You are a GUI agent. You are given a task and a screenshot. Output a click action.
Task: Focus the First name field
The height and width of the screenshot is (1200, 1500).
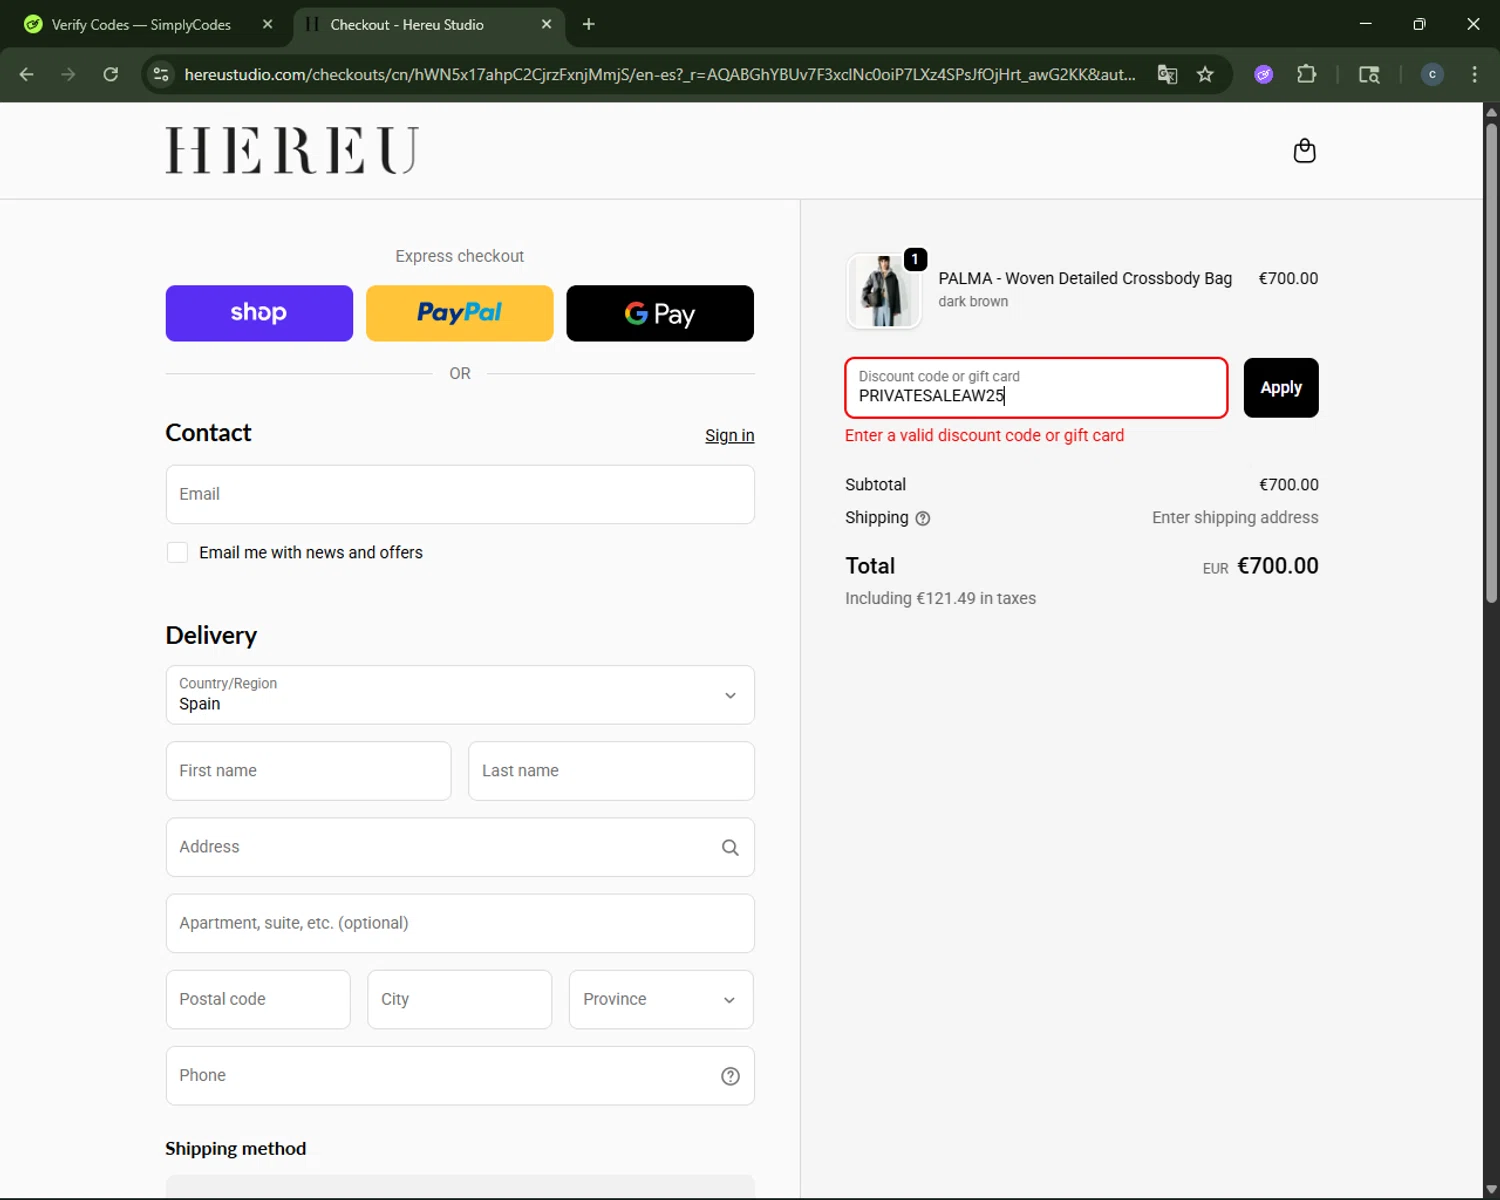pyautogui.click(x=308, y=771)
